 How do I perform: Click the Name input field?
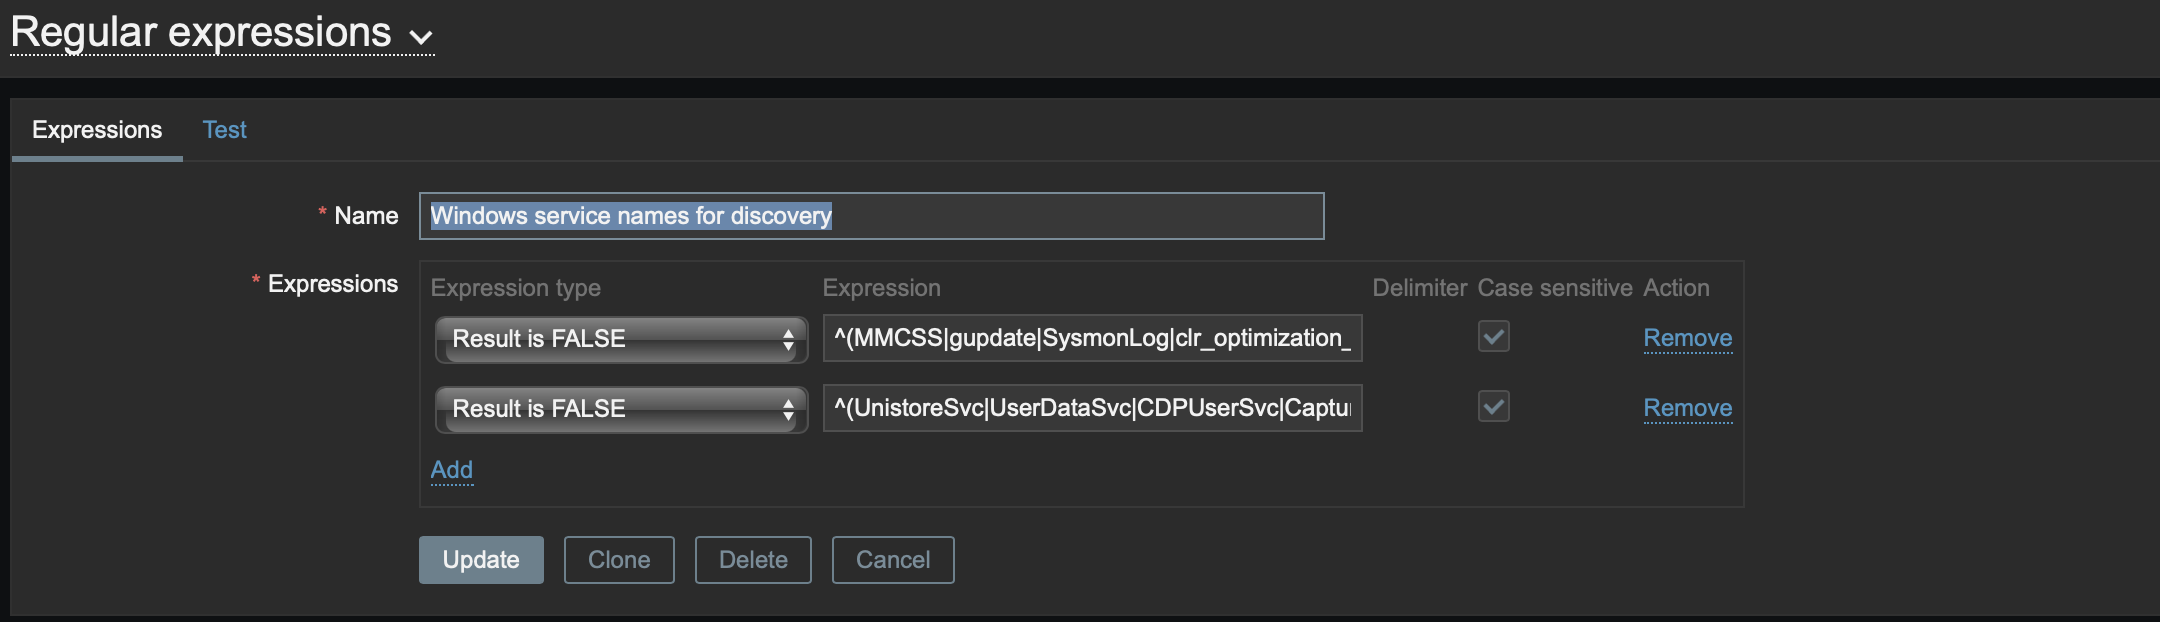(x=871, y=216)
